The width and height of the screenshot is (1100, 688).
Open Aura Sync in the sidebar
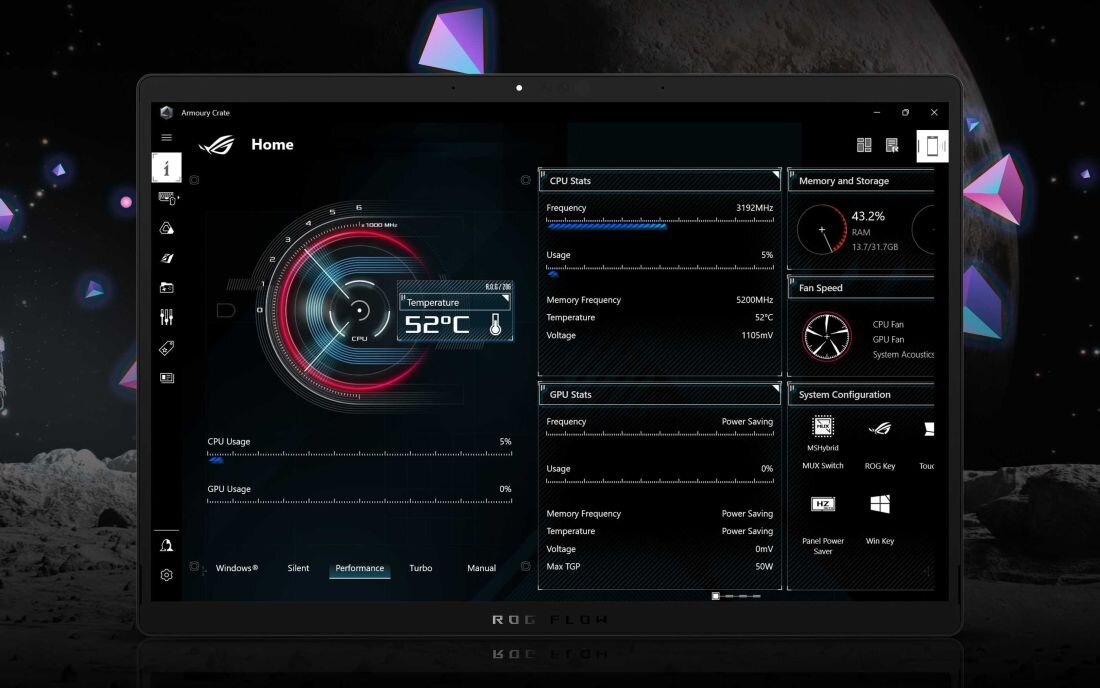tap(166, 227)
